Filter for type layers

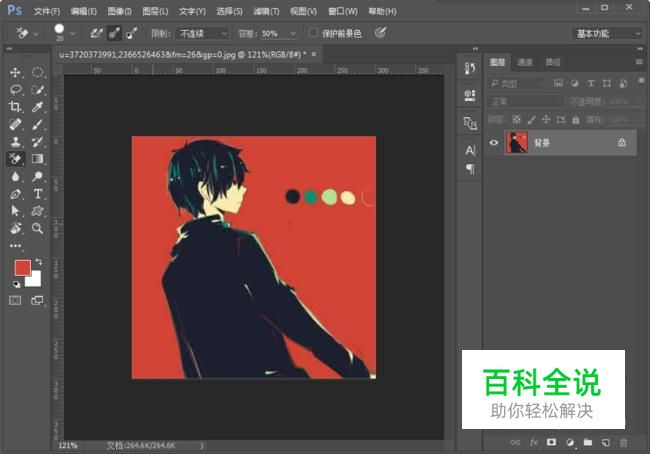(x=591, y=83)
